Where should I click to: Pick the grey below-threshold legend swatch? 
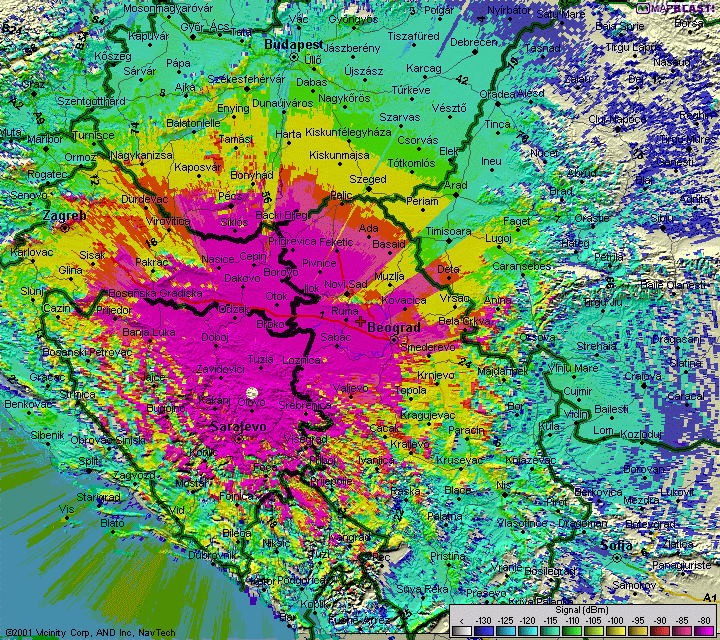coord(461,630)
